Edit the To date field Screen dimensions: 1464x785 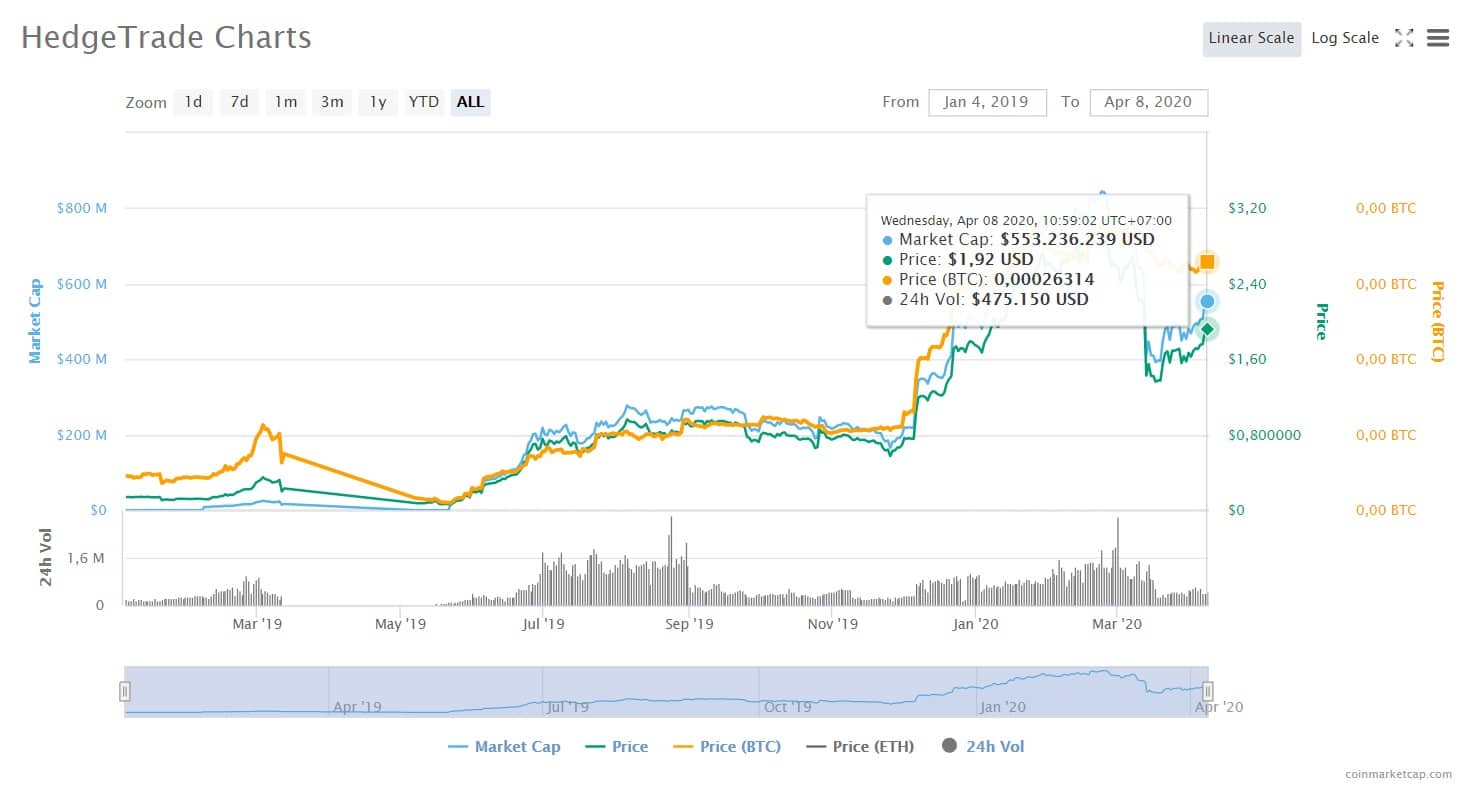point(1148,102)
